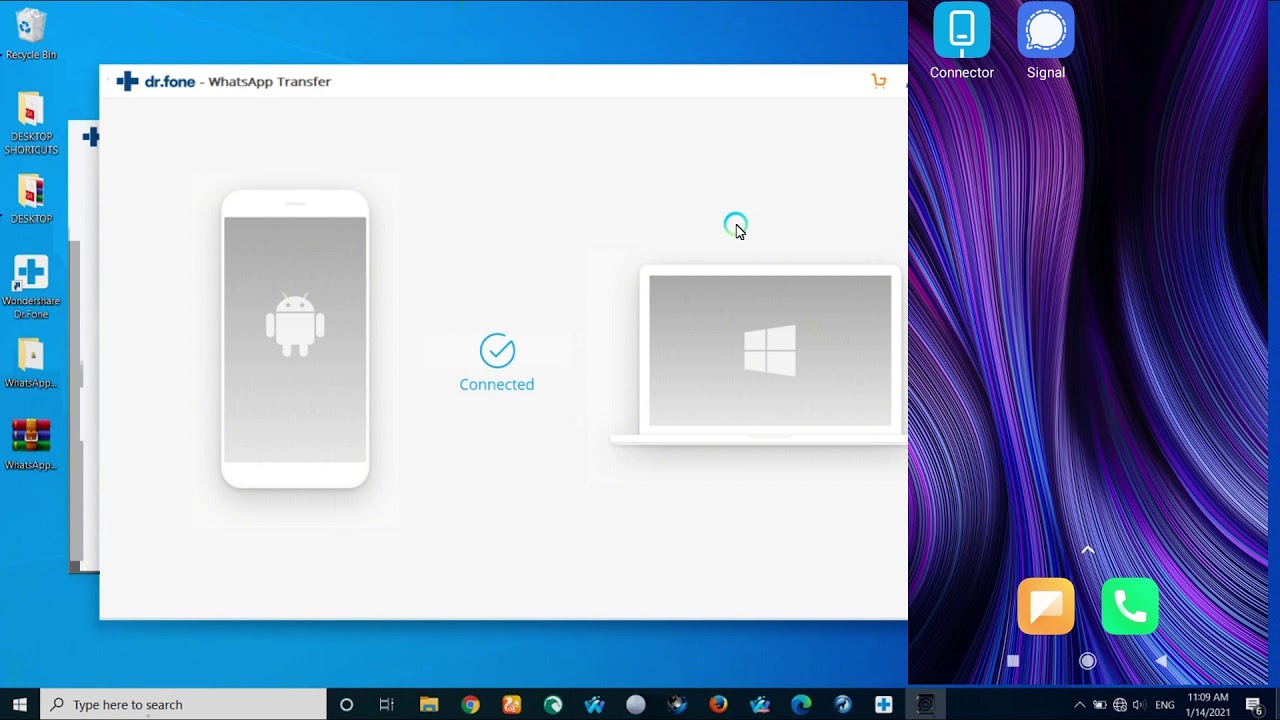The height and width of the screenshot is (720, 1280).
Task: Click the volume speaker tray icon
Action: (1138, 705)
